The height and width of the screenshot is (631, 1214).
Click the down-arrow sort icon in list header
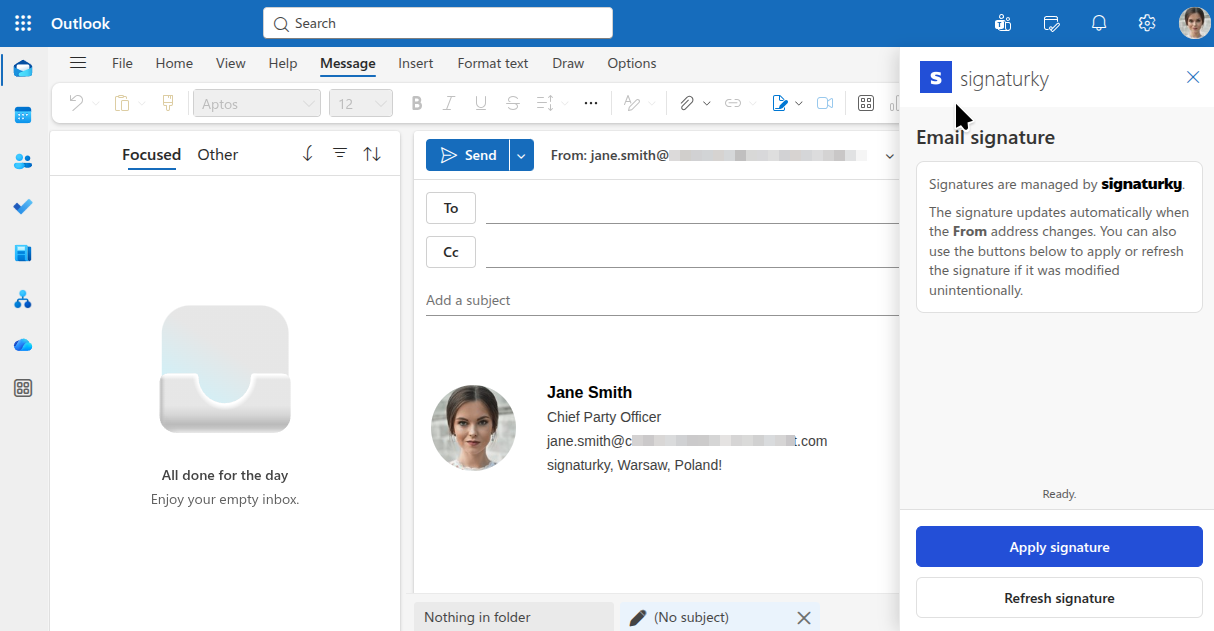pos(308,153)
